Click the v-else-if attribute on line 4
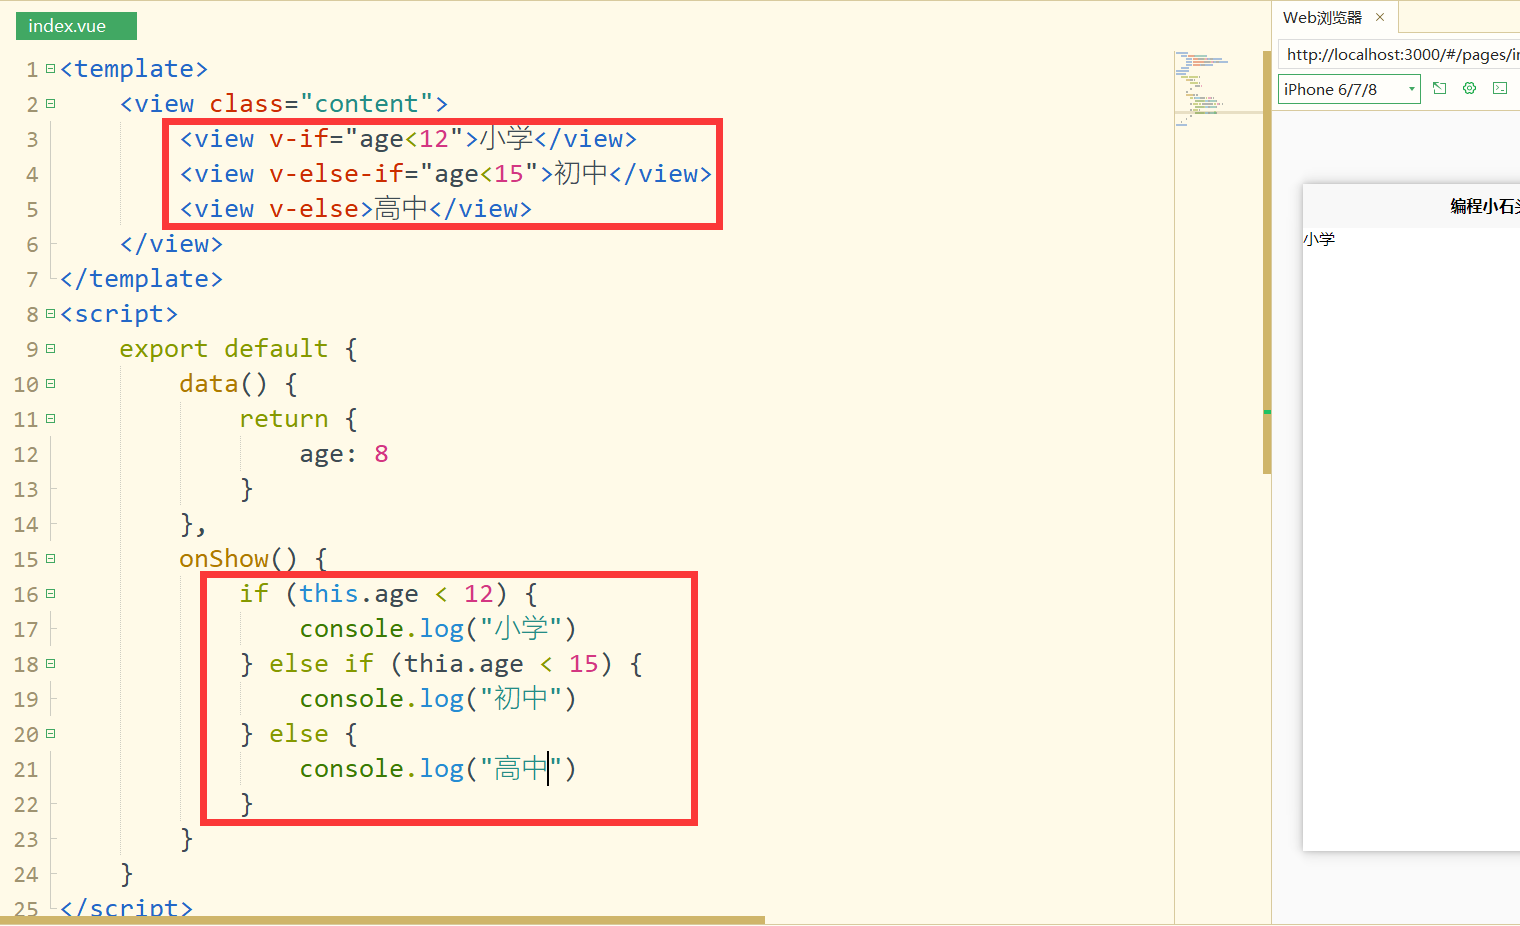This screenshot has width=1520, height=926. pyautogui.click(x=336, y=174)
